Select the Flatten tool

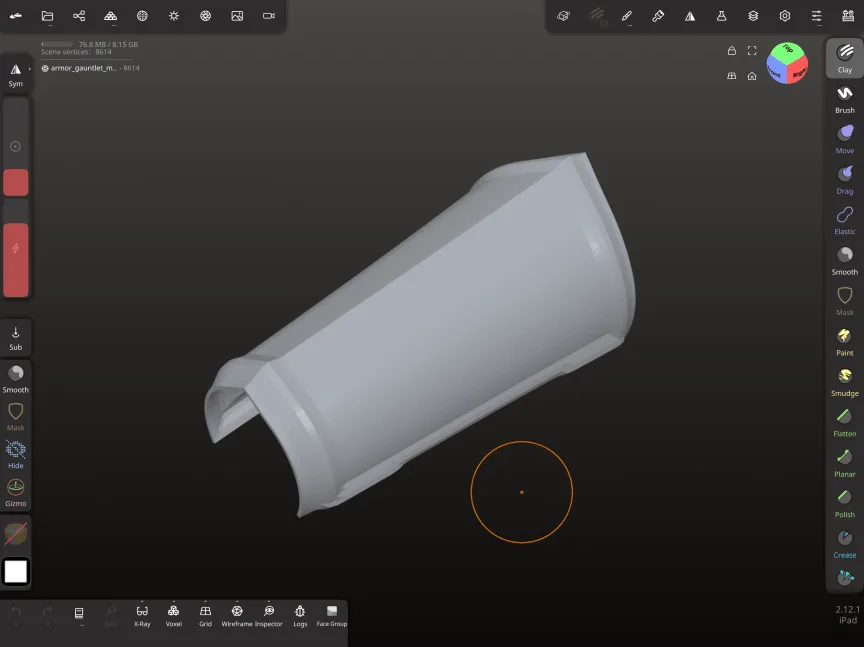point(844,422)
